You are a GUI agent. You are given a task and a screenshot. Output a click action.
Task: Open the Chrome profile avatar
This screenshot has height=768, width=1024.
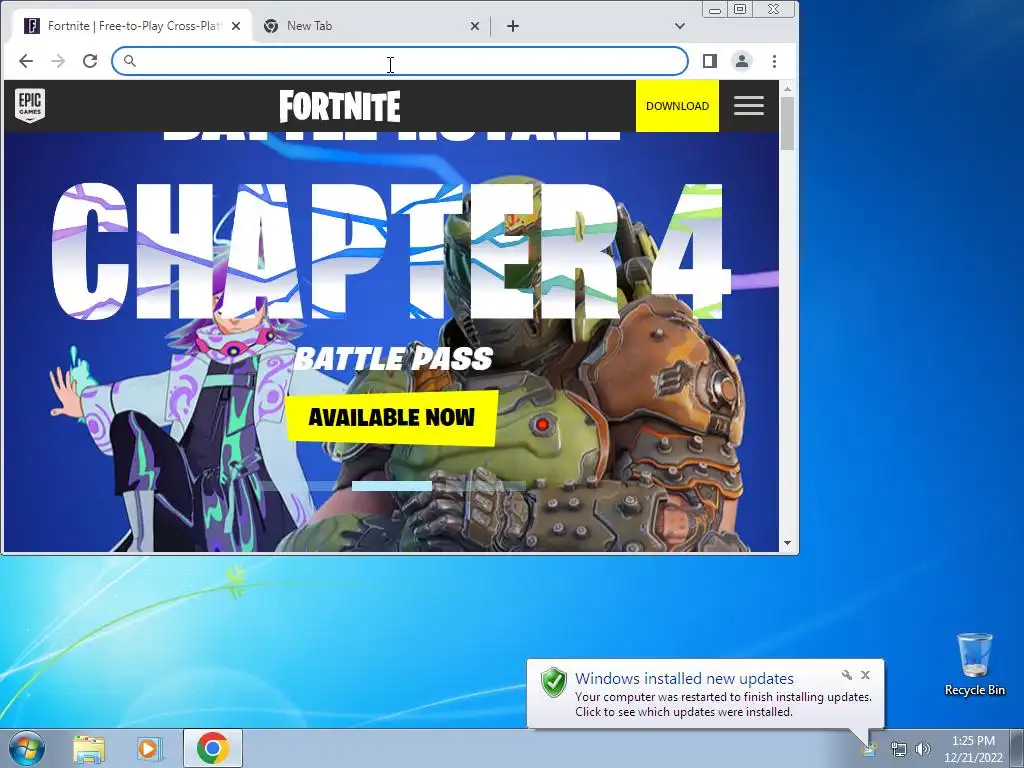coord(742,61)
